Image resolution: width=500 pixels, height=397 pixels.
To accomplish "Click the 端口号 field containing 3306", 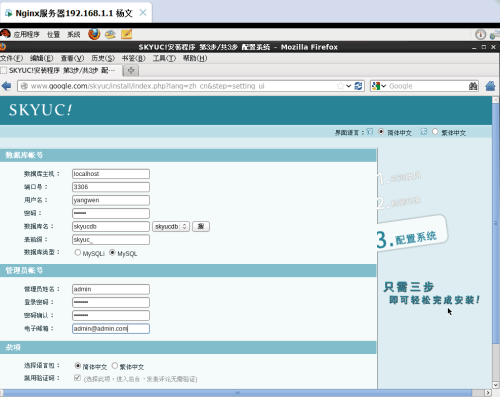I will 111,187.
